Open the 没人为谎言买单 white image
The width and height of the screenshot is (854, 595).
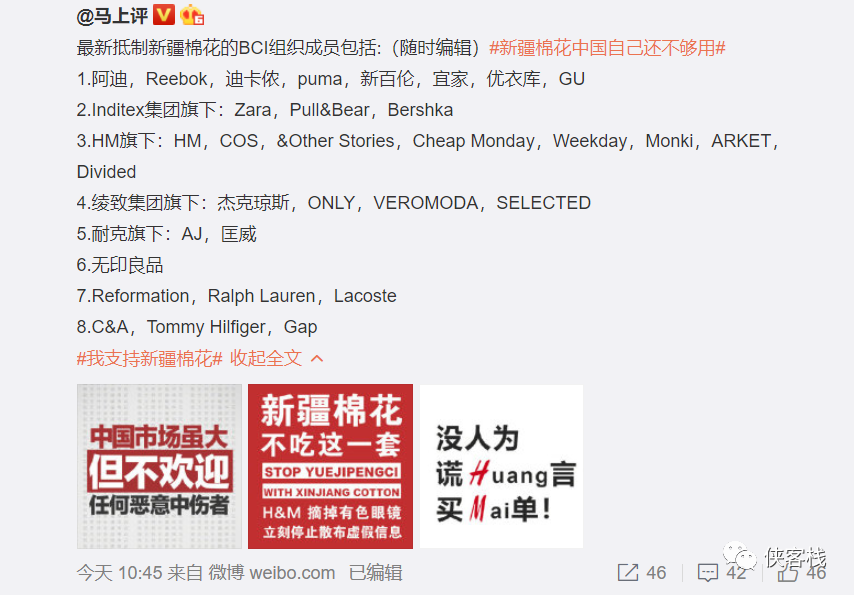click(502, 466)
